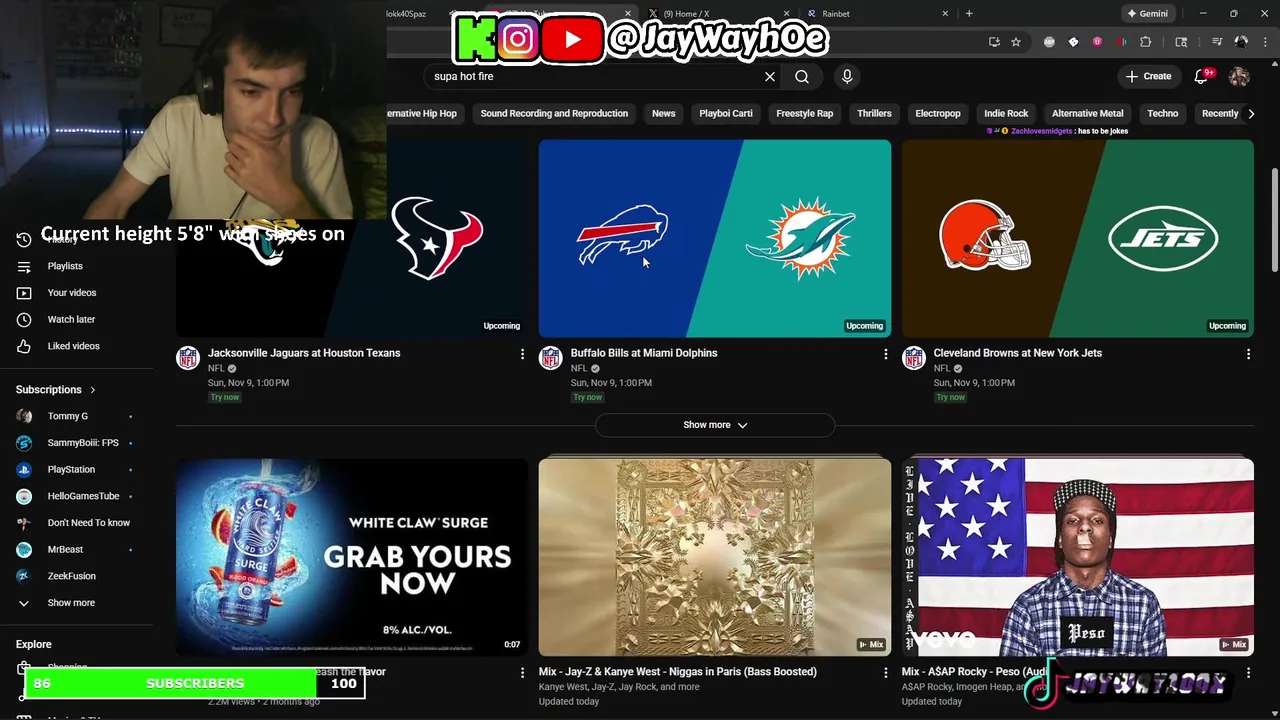The image size is (1280, 720).
Task: Click Try now under Browns at Jets
Action: (951, 397)
